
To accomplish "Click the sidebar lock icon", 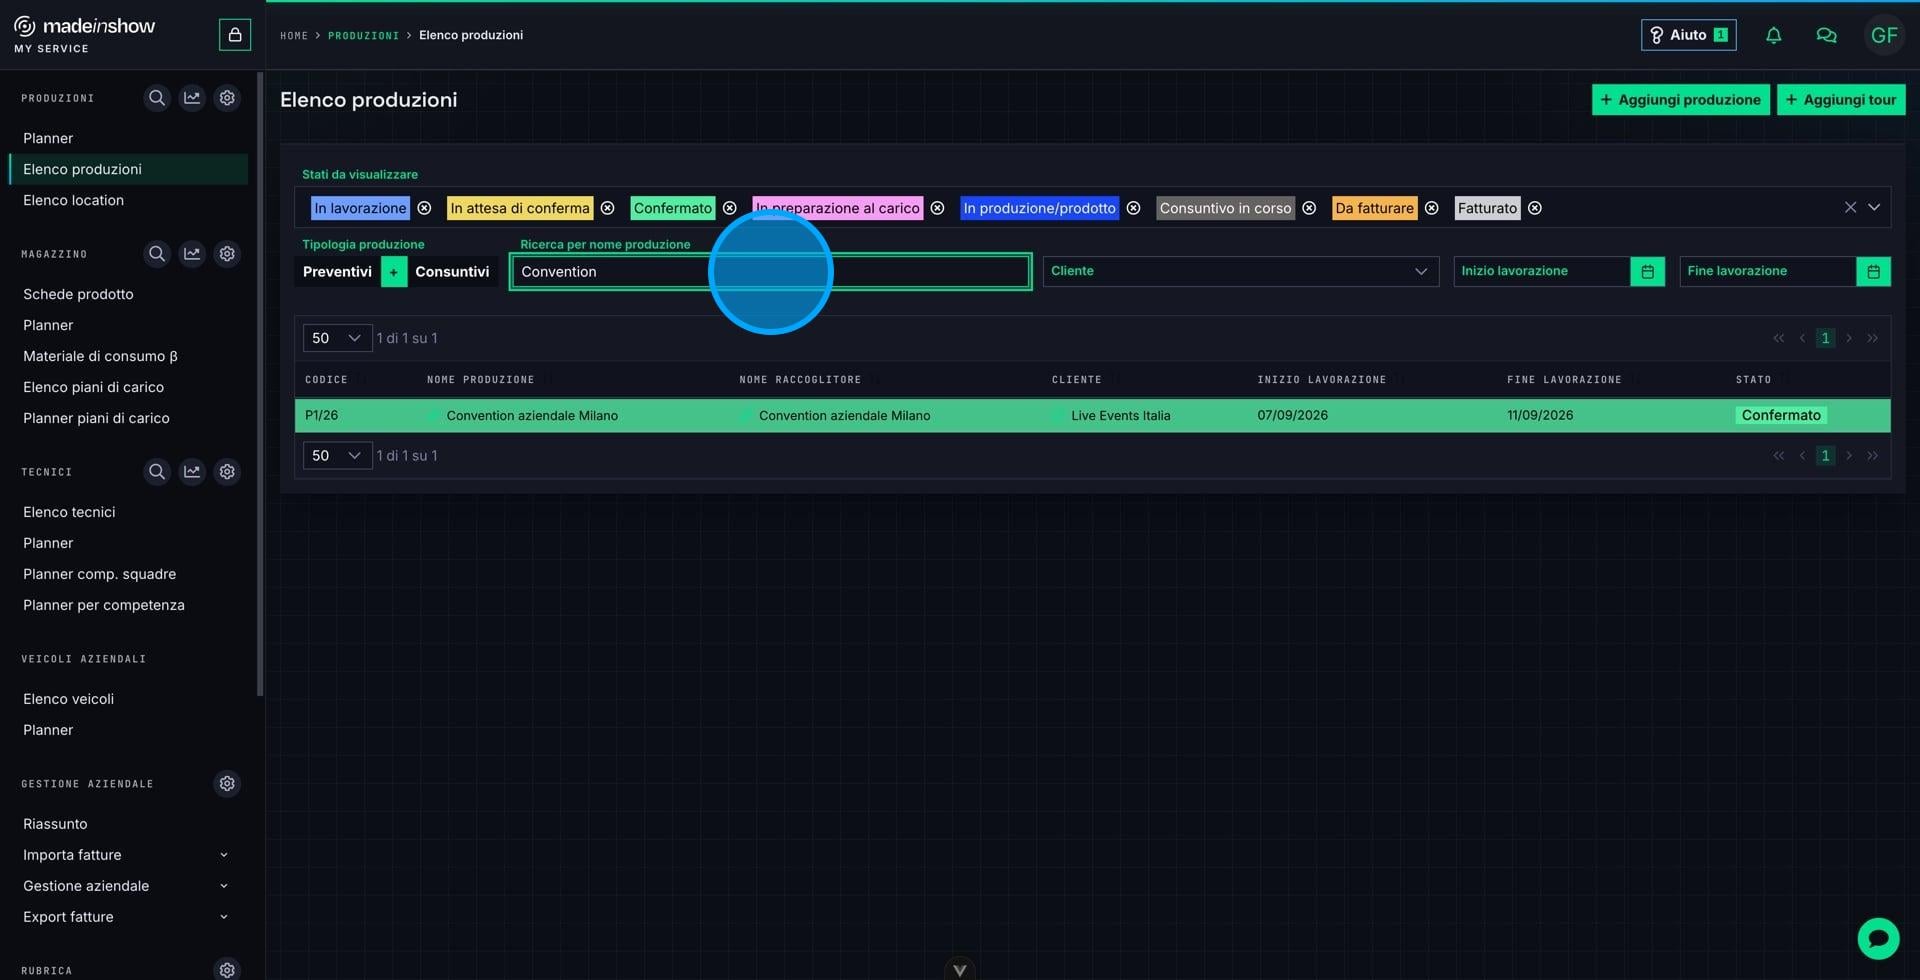I will [x=235, y=35].
